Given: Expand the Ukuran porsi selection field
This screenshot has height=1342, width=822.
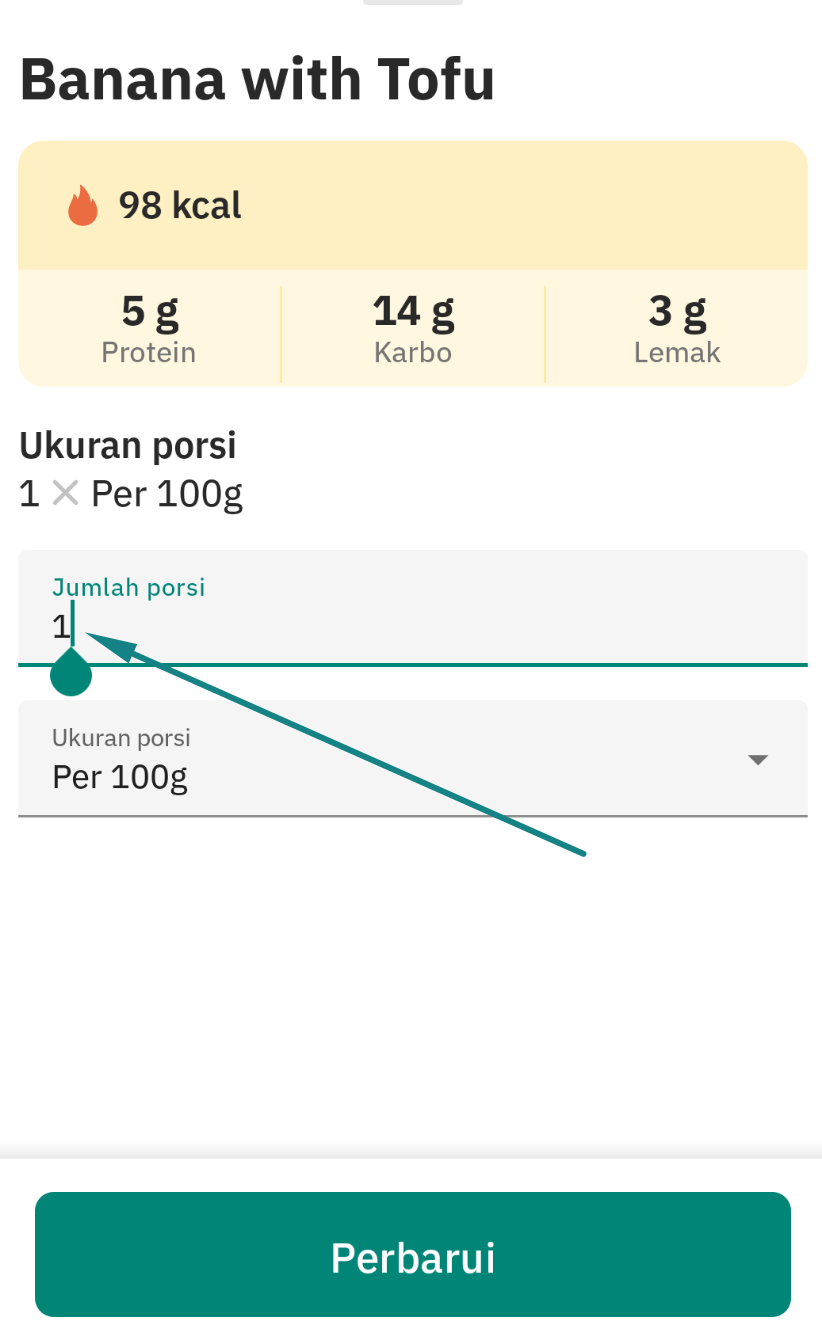Looking at the screenshot, I should (x=413, y=758).
